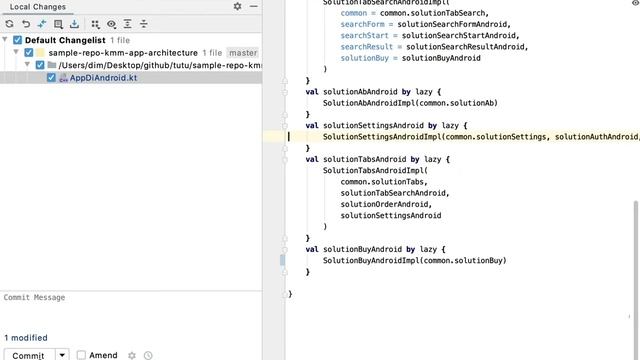Click the blue change marker in gutter
This screenshot has width=640, height=360.
pyautogui.click(x=282, y=260)
